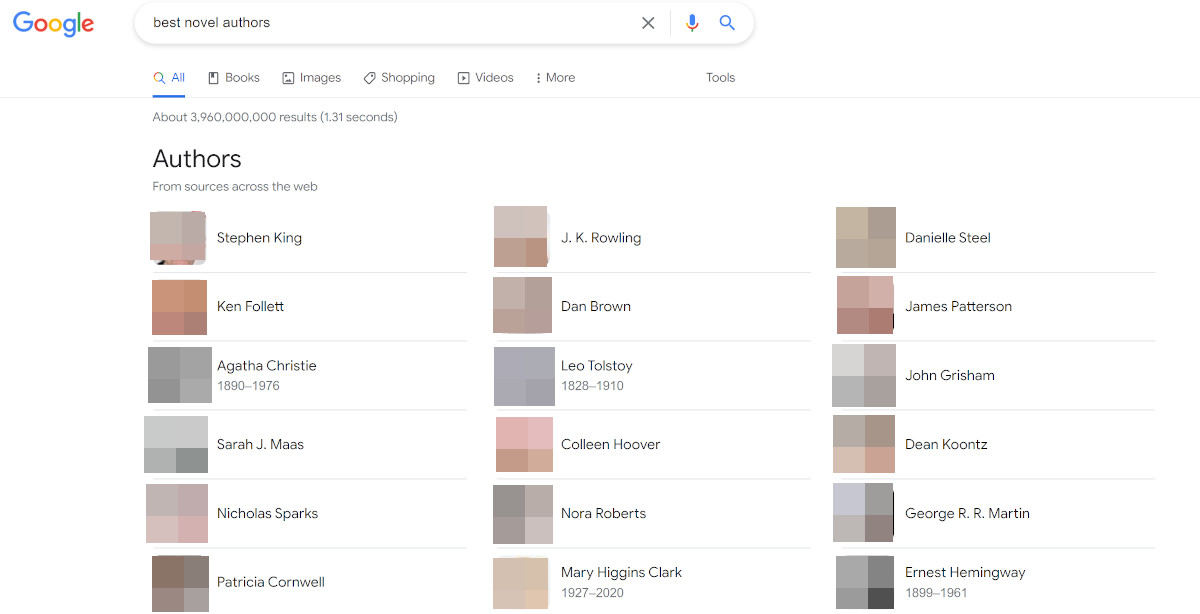Click the microphone icon for voice search
Image resolution: width=1200 pixels, height=614 pixels.
[691, 22]
